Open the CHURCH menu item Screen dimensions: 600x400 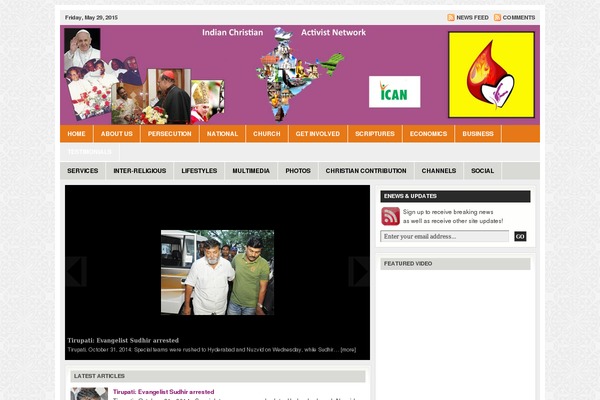pyautogui.click(x=267, y=134)
